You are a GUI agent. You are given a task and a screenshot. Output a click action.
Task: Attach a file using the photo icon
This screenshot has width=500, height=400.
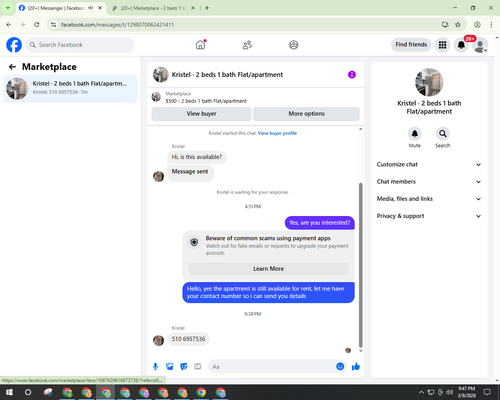pos(169,367)
